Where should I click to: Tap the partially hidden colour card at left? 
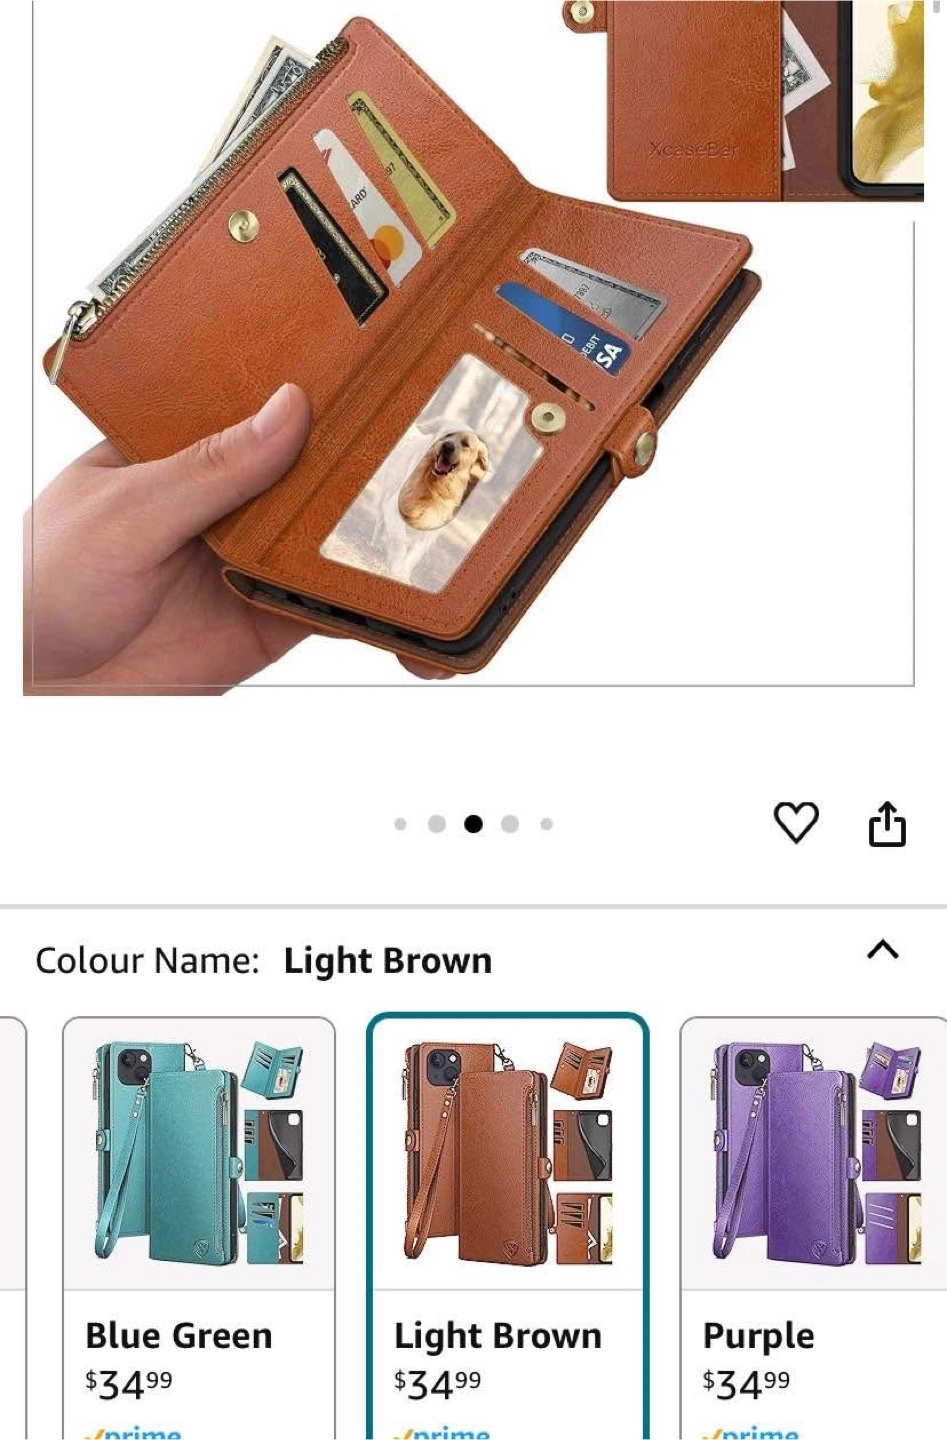click(12, 1228)
